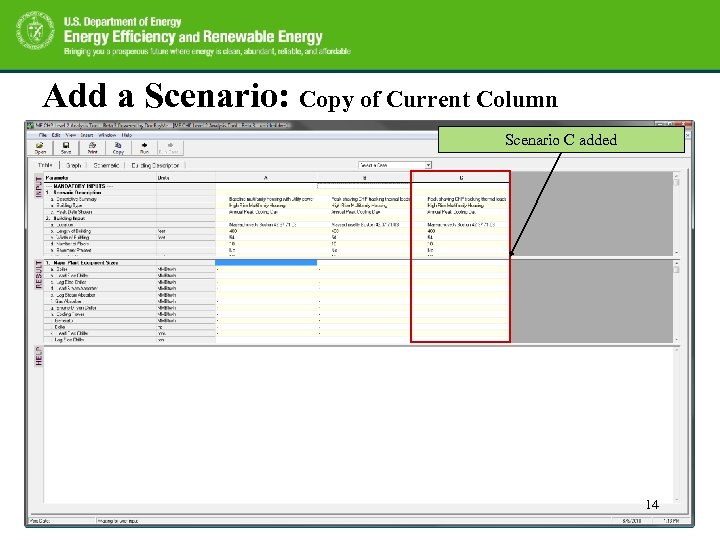Click scenario C Length of Building value 400
Viewport: 720px width, 540px height.
(x=431, y=231)
